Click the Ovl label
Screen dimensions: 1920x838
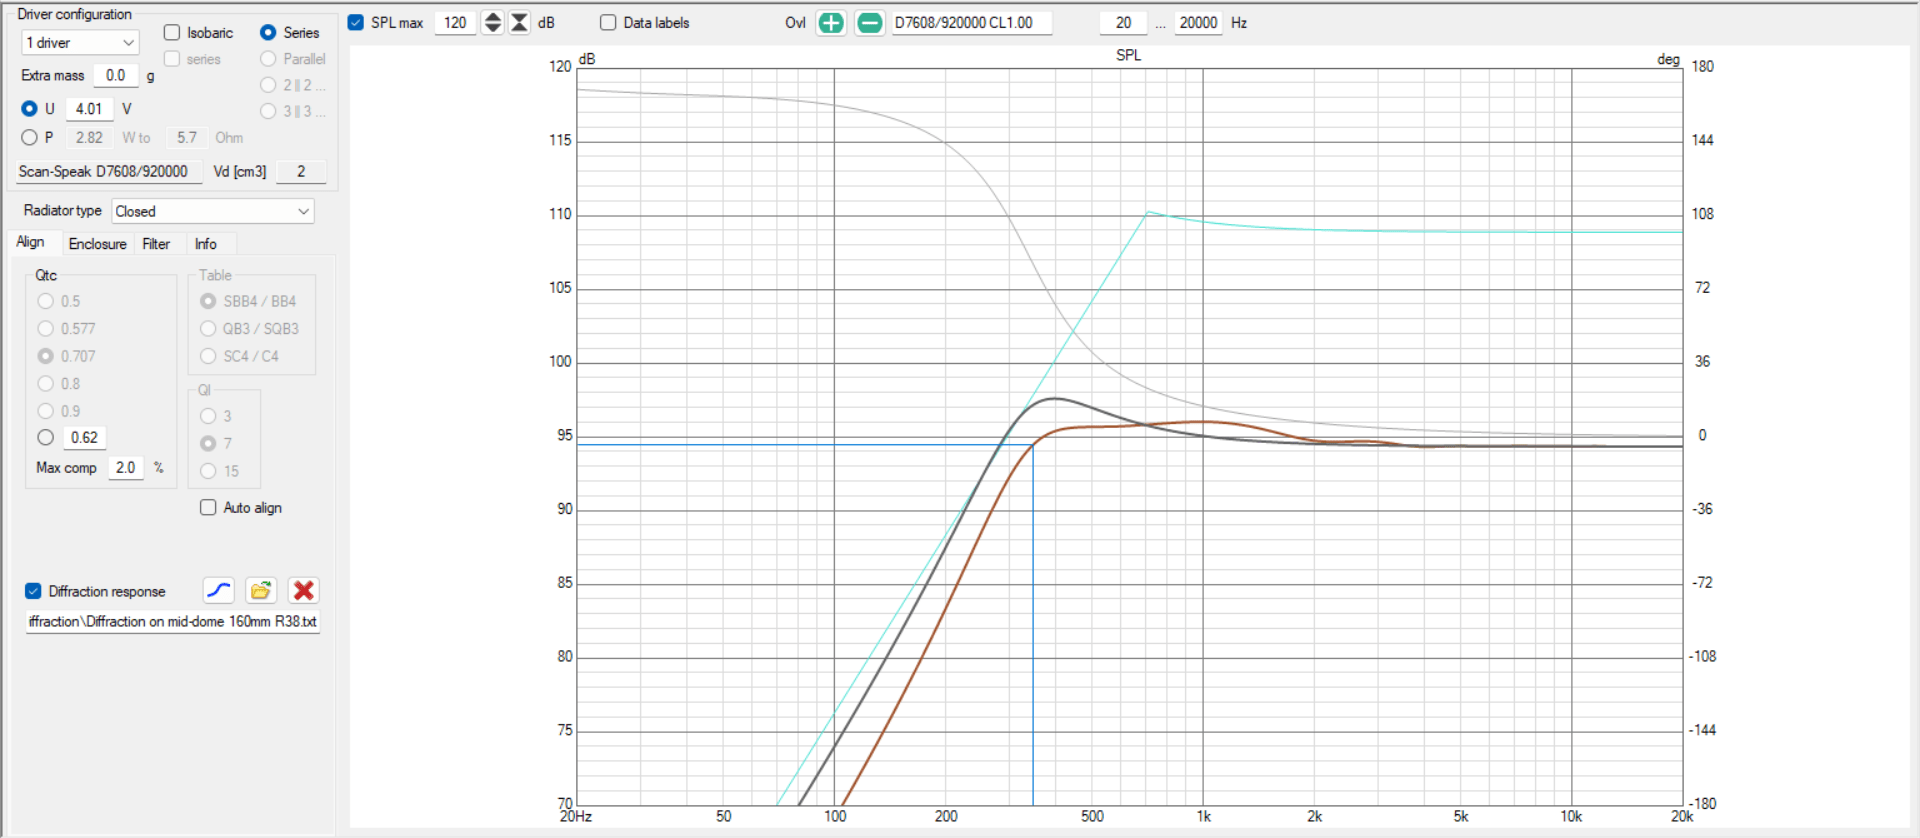[795, 23]
